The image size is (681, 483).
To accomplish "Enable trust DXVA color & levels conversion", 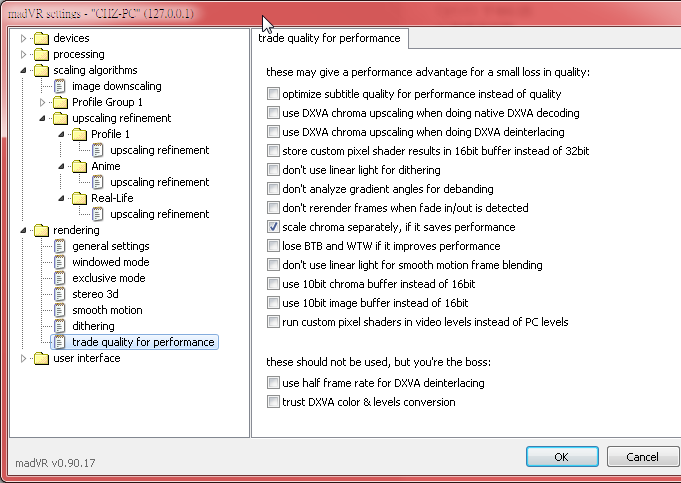I will pos(273,402).
